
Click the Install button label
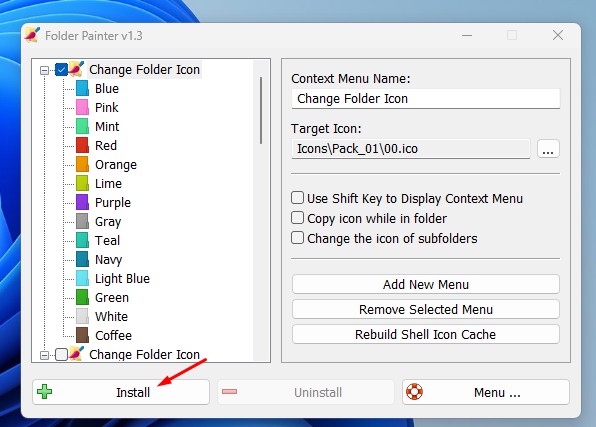[133, 392]
